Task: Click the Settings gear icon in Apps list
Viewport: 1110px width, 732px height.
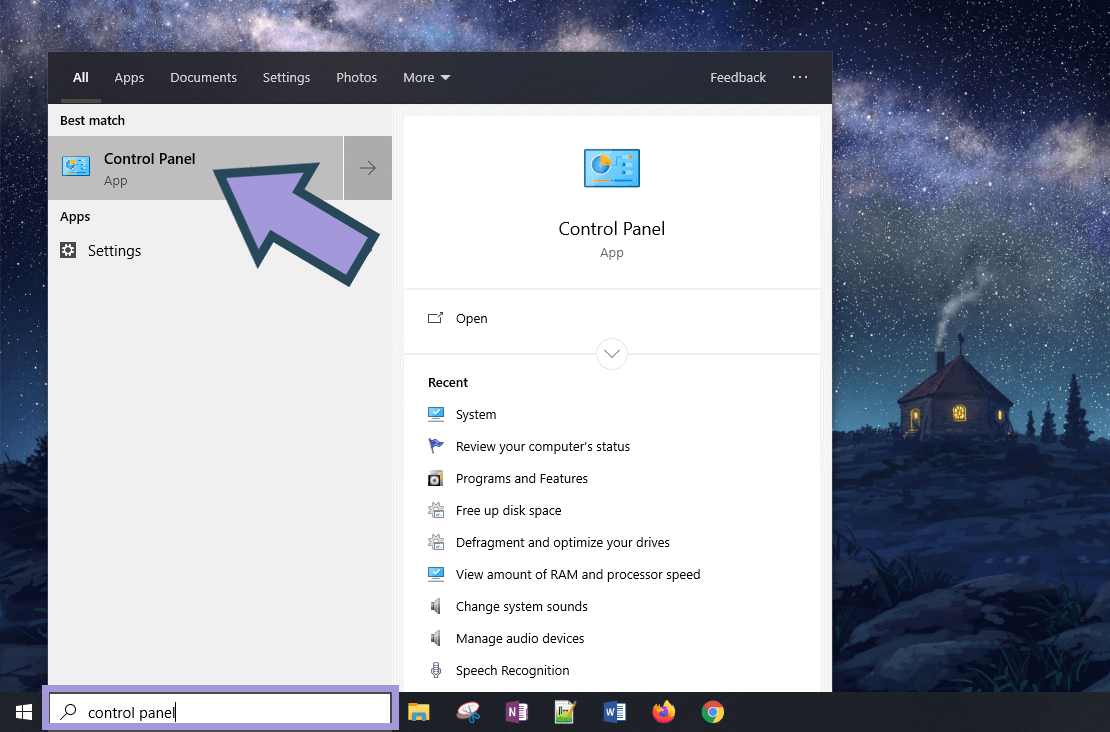Action: pyautogui.click(x=68, y=250)
